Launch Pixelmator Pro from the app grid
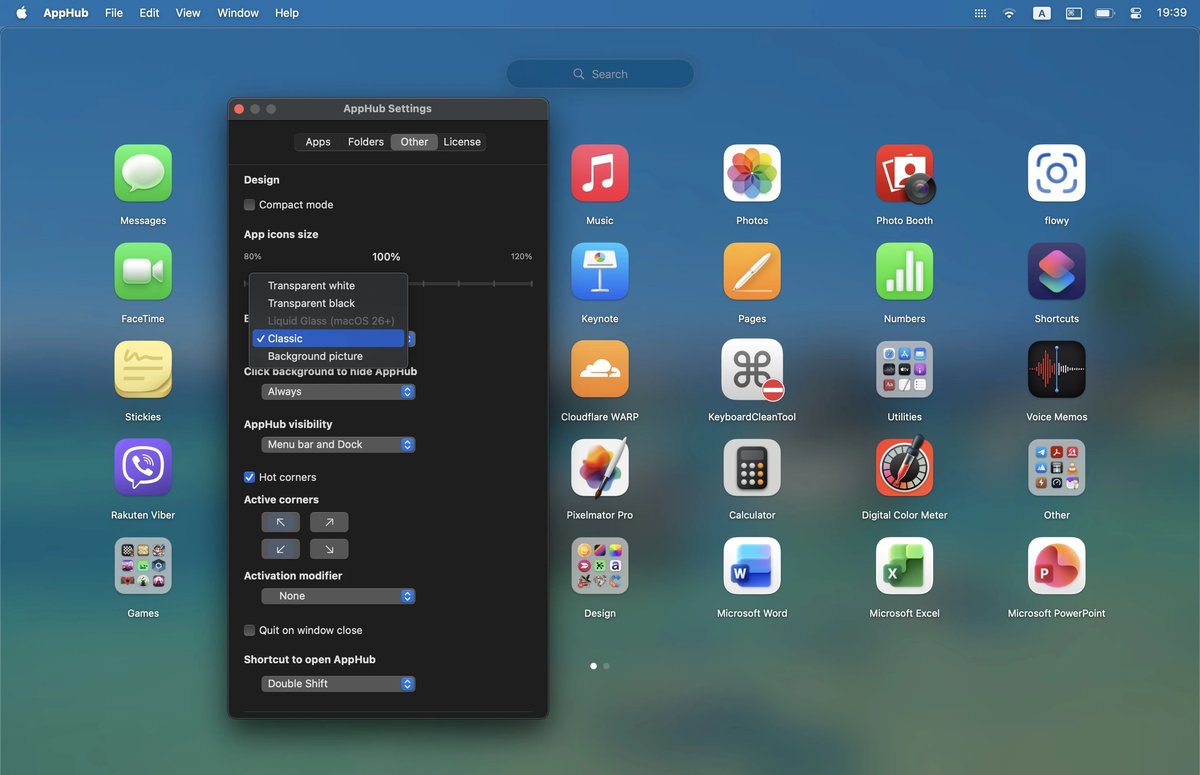 (x=600, y=467)
